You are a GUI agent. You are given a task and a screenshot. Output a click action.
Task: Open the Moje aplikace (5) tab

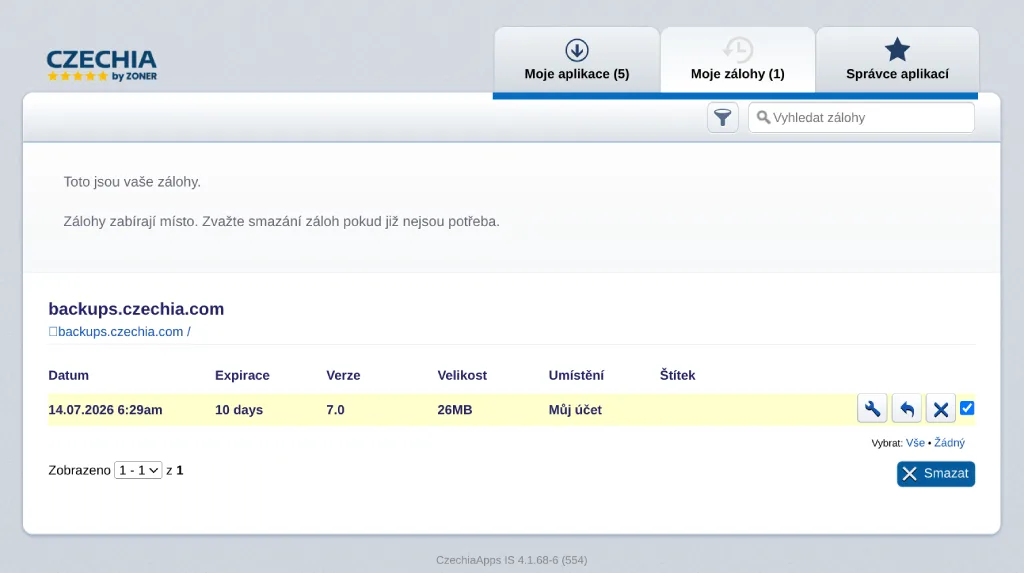tap(577, 60)
